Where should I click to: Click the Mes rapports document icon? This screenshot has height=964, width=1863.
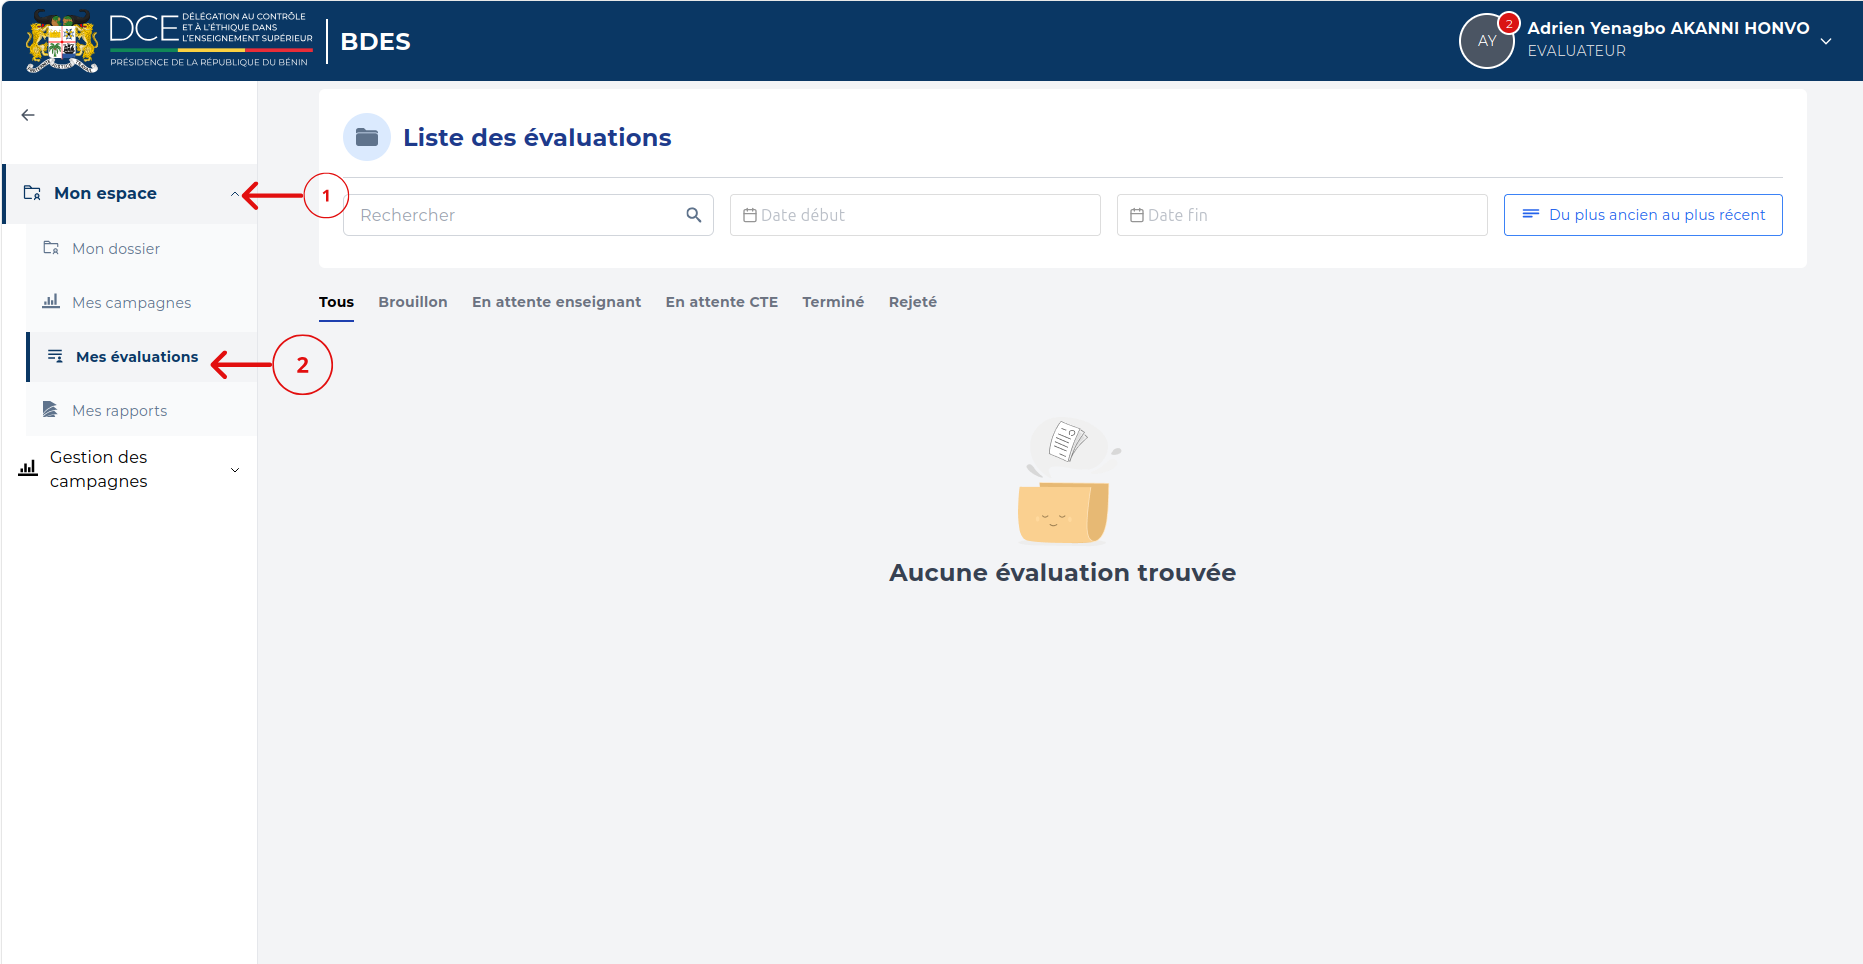(x=50, y=409)
